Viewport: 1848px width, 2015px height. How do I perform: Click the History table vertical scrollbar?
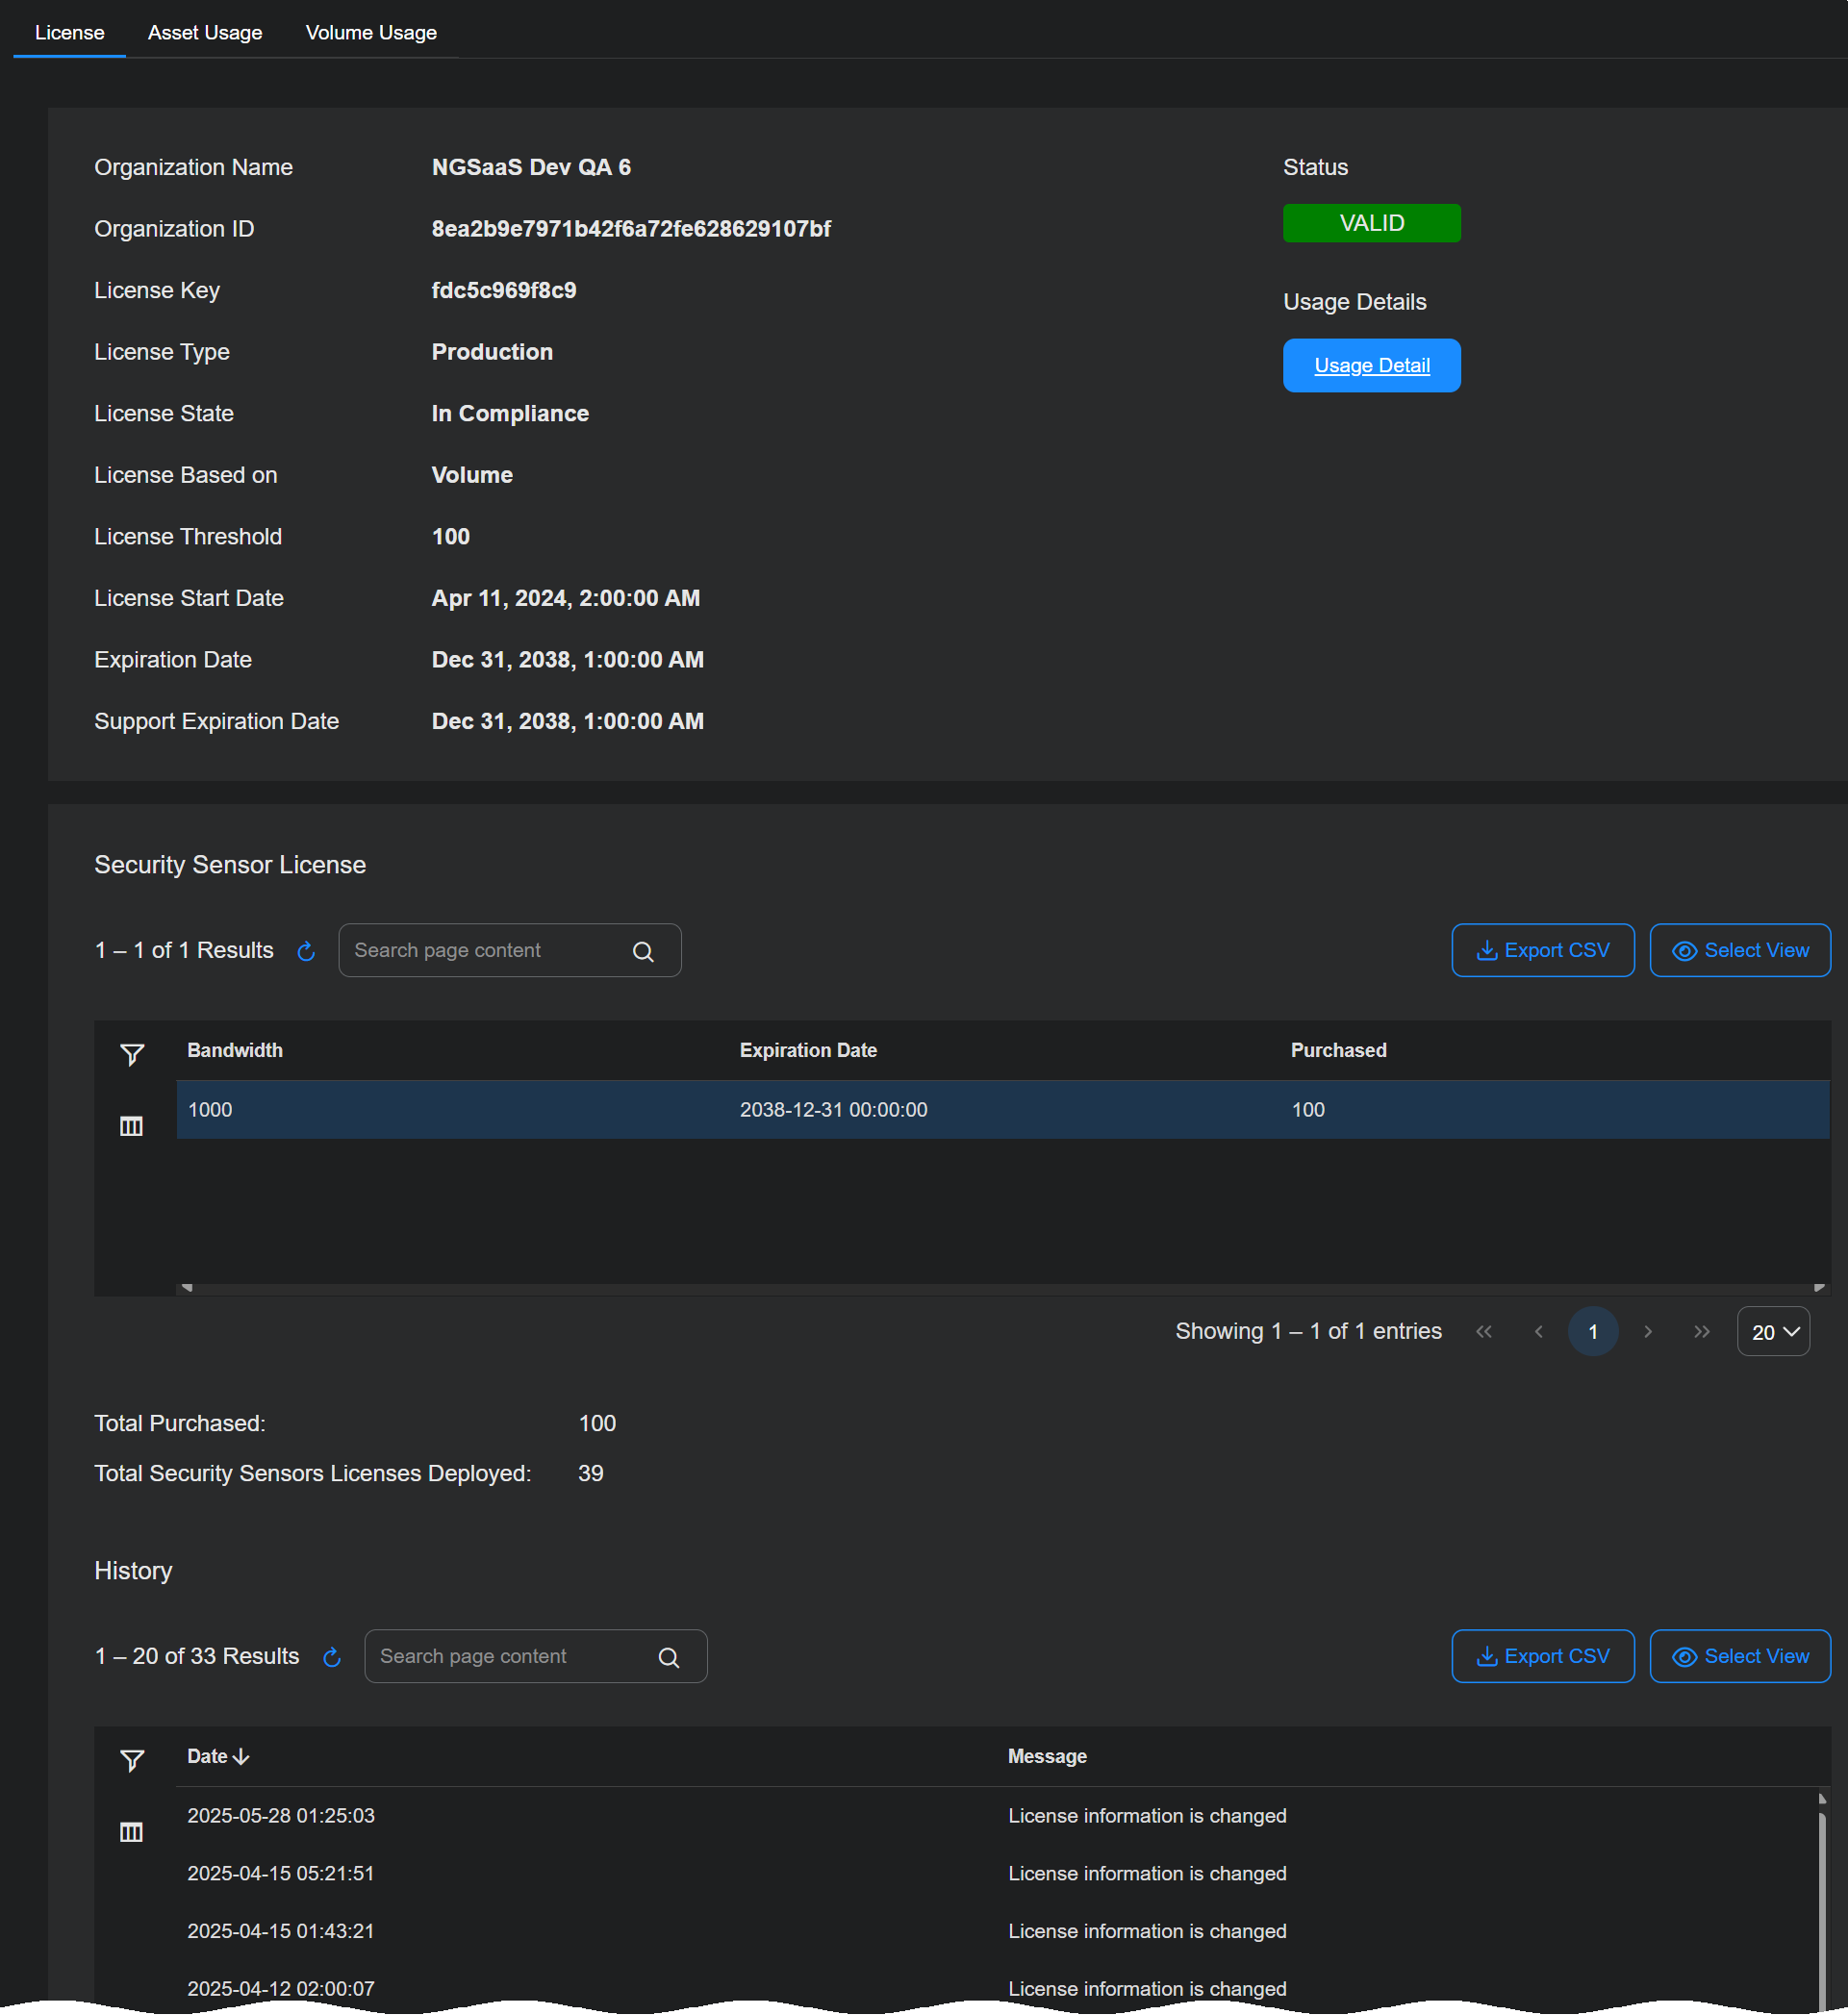point(1821,1900)
